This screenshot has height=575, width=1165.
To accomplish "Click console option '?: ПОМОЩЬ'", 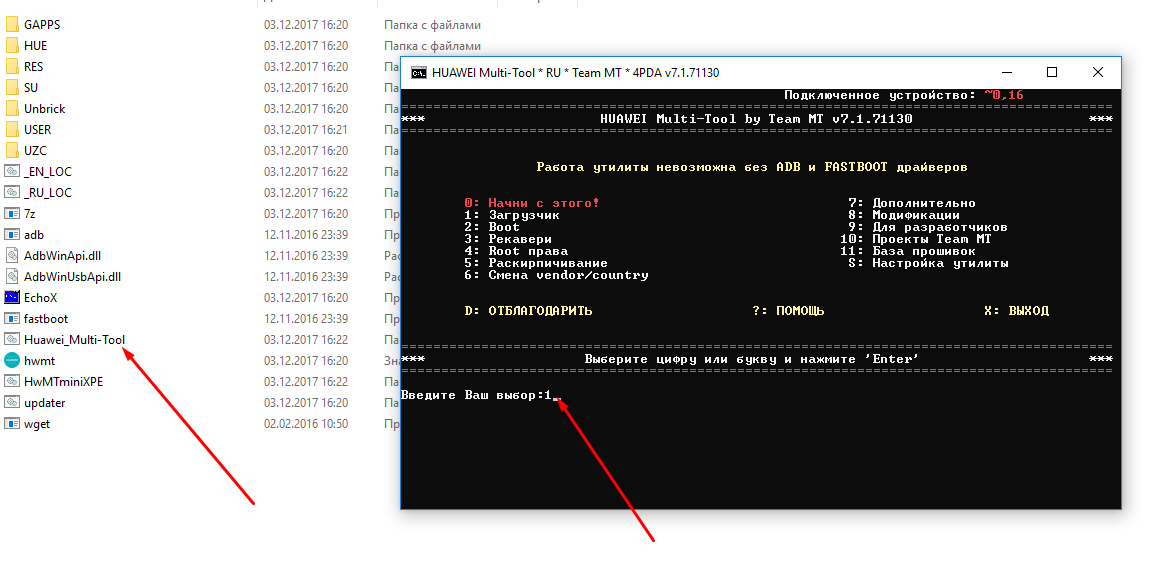I will coord(788,311).
